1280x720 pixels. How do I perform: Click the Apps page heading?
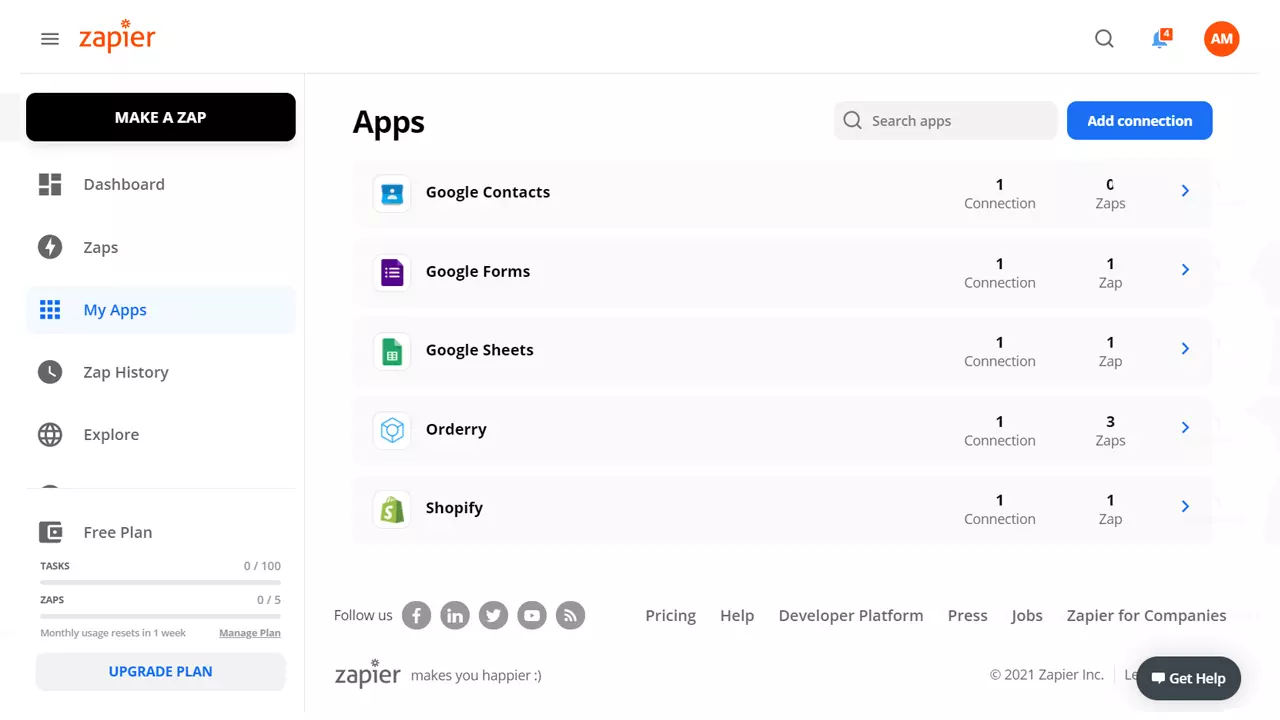pyautogui.click(x=389, y=122)
